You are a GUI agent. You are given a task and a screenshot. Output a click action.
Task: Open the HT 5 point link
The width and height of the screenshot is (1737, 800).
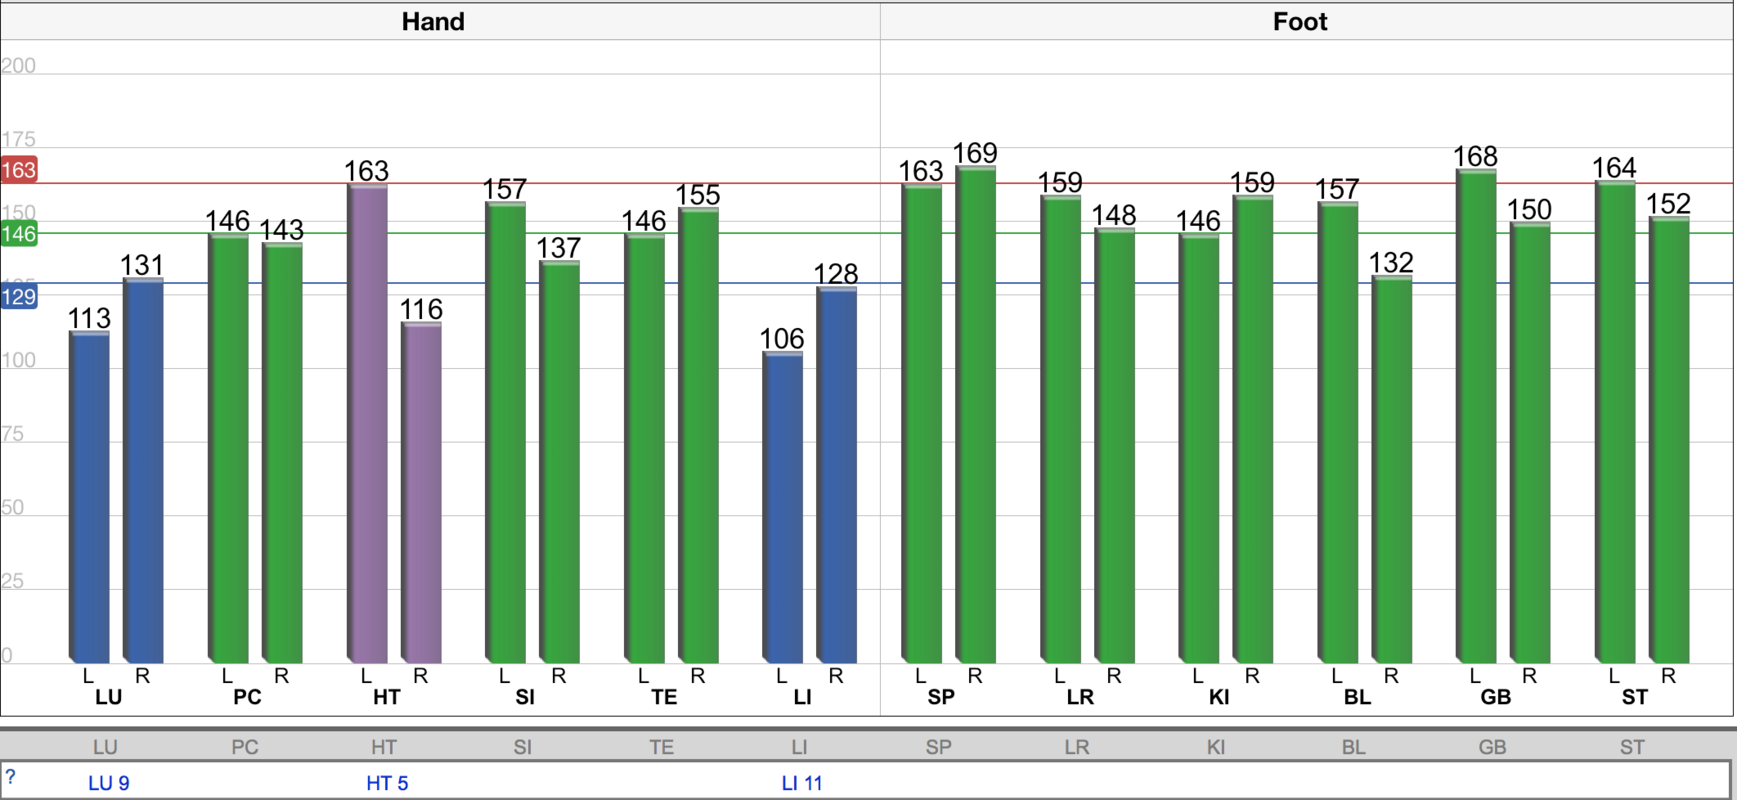[x=387, y=783]
